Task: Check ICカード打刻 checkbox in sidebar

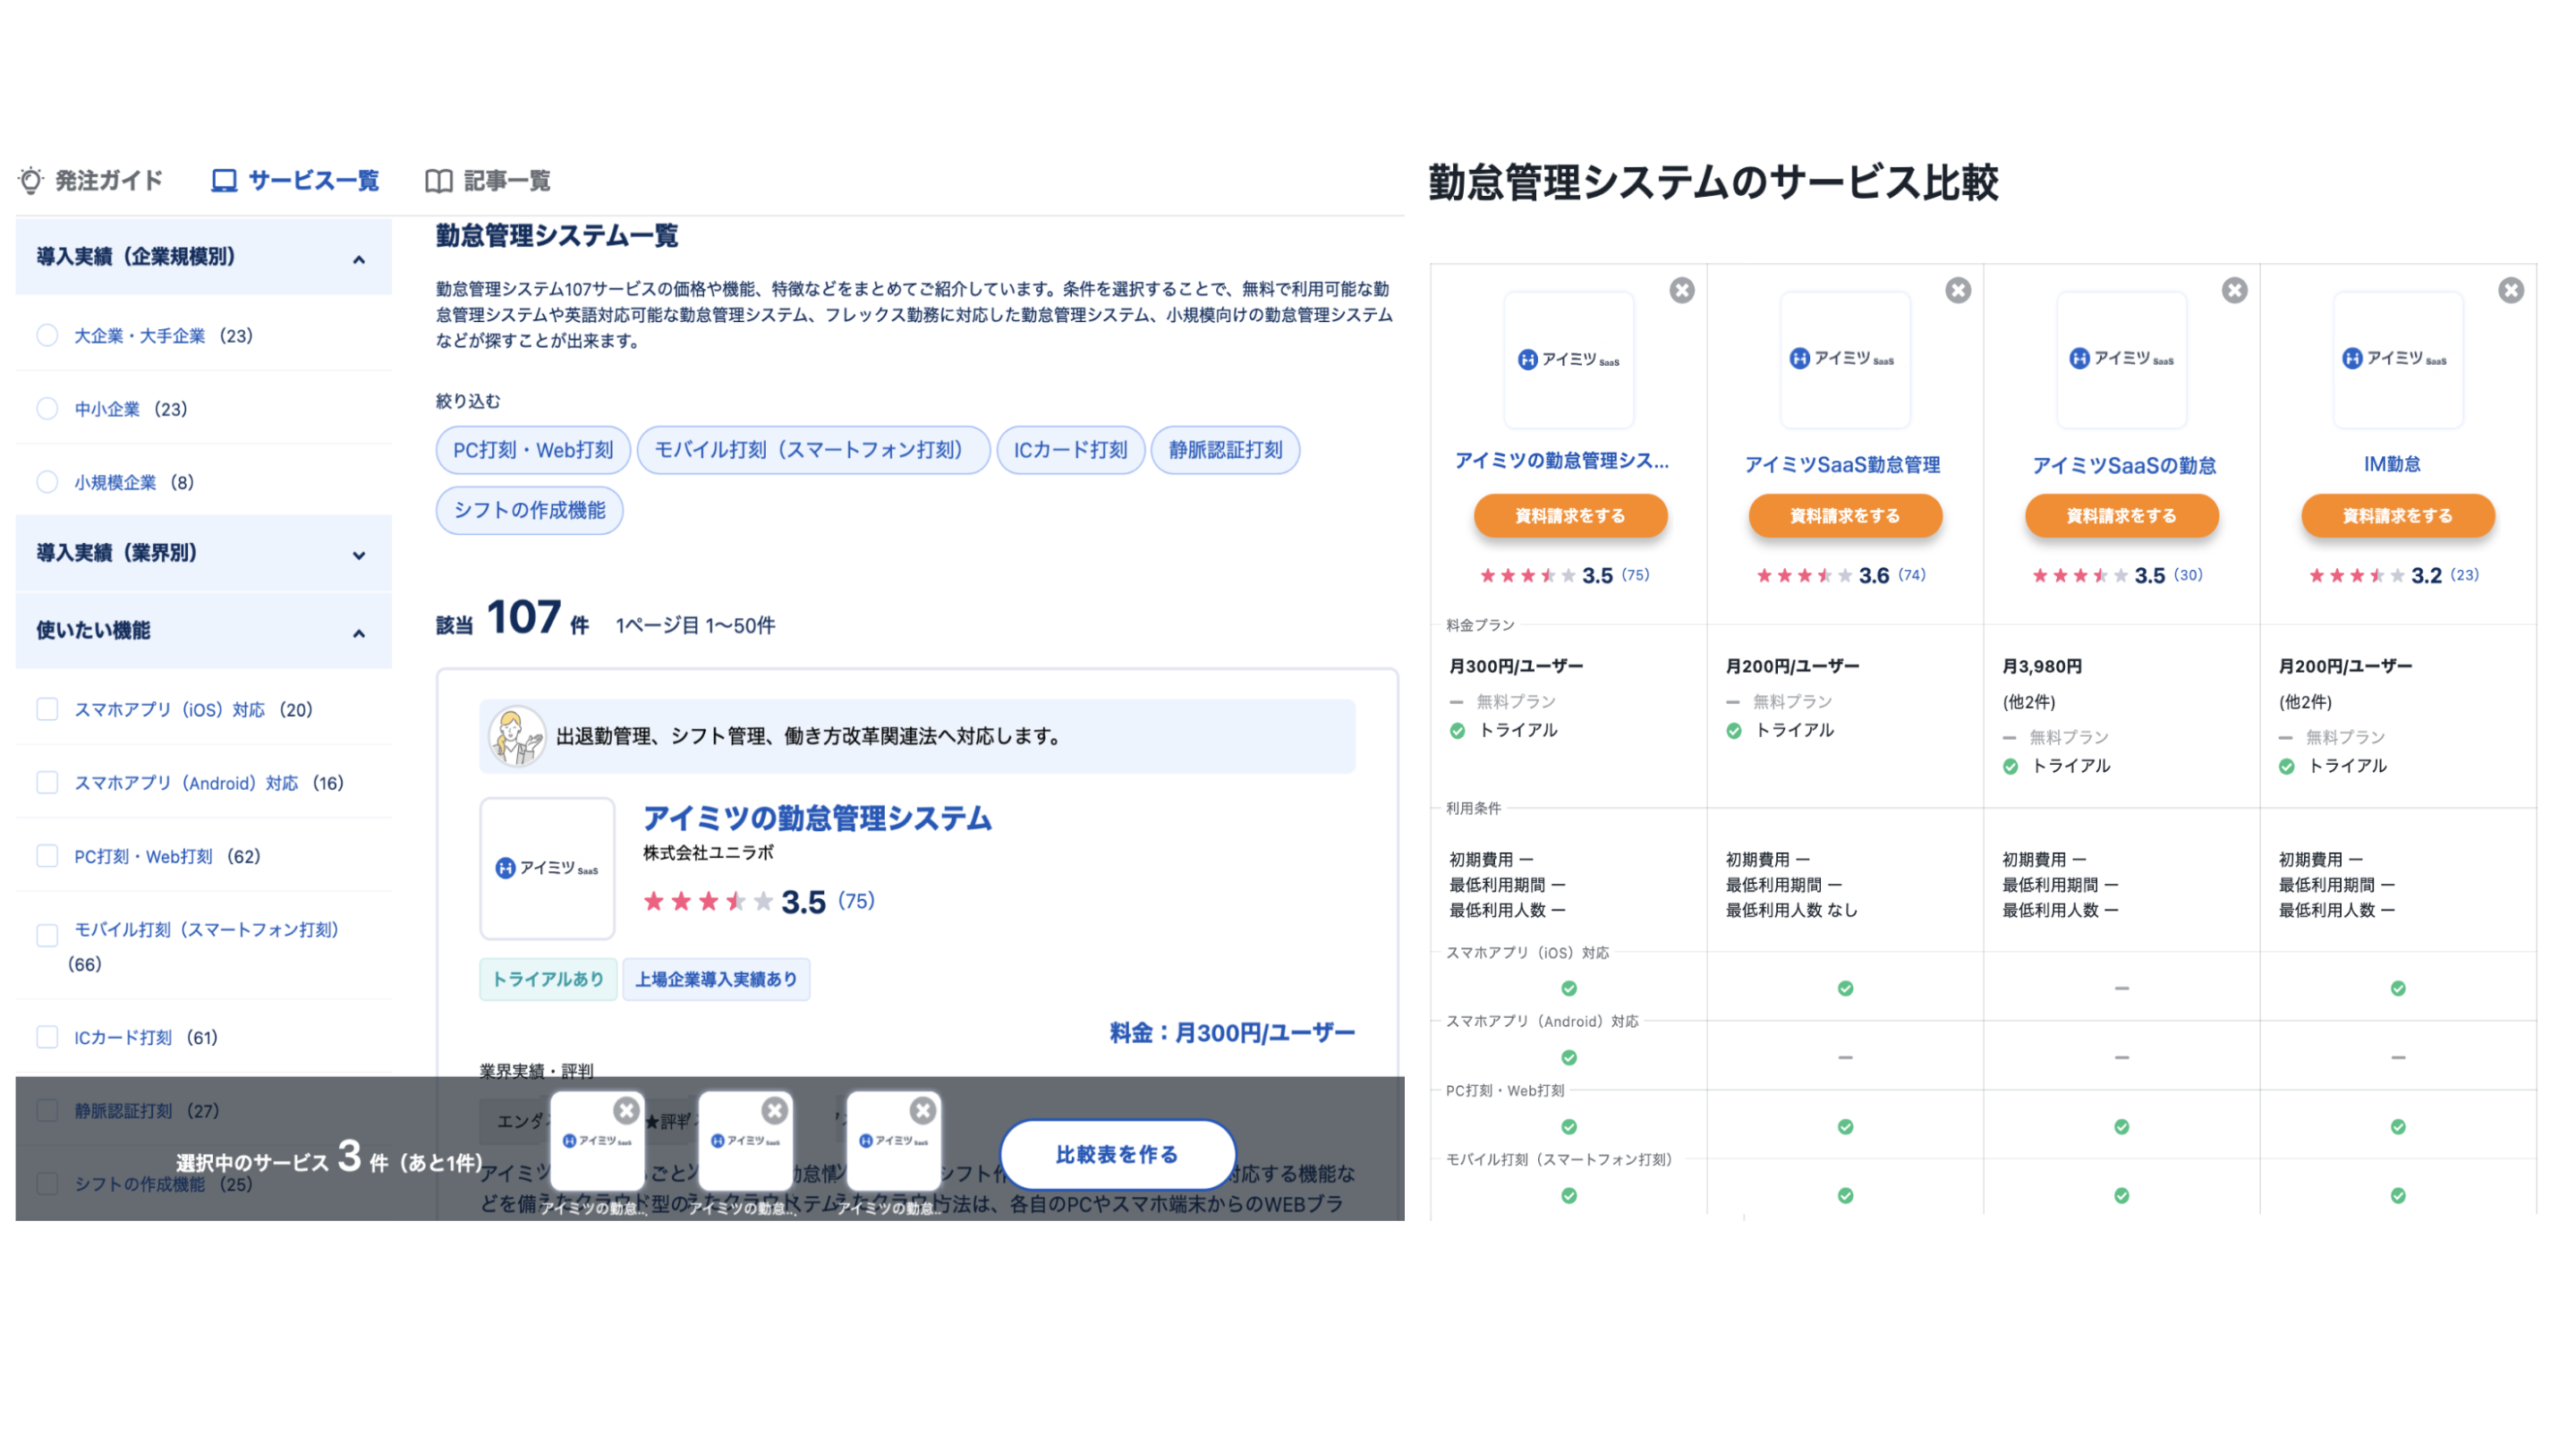Action: tap(47, 1037)
